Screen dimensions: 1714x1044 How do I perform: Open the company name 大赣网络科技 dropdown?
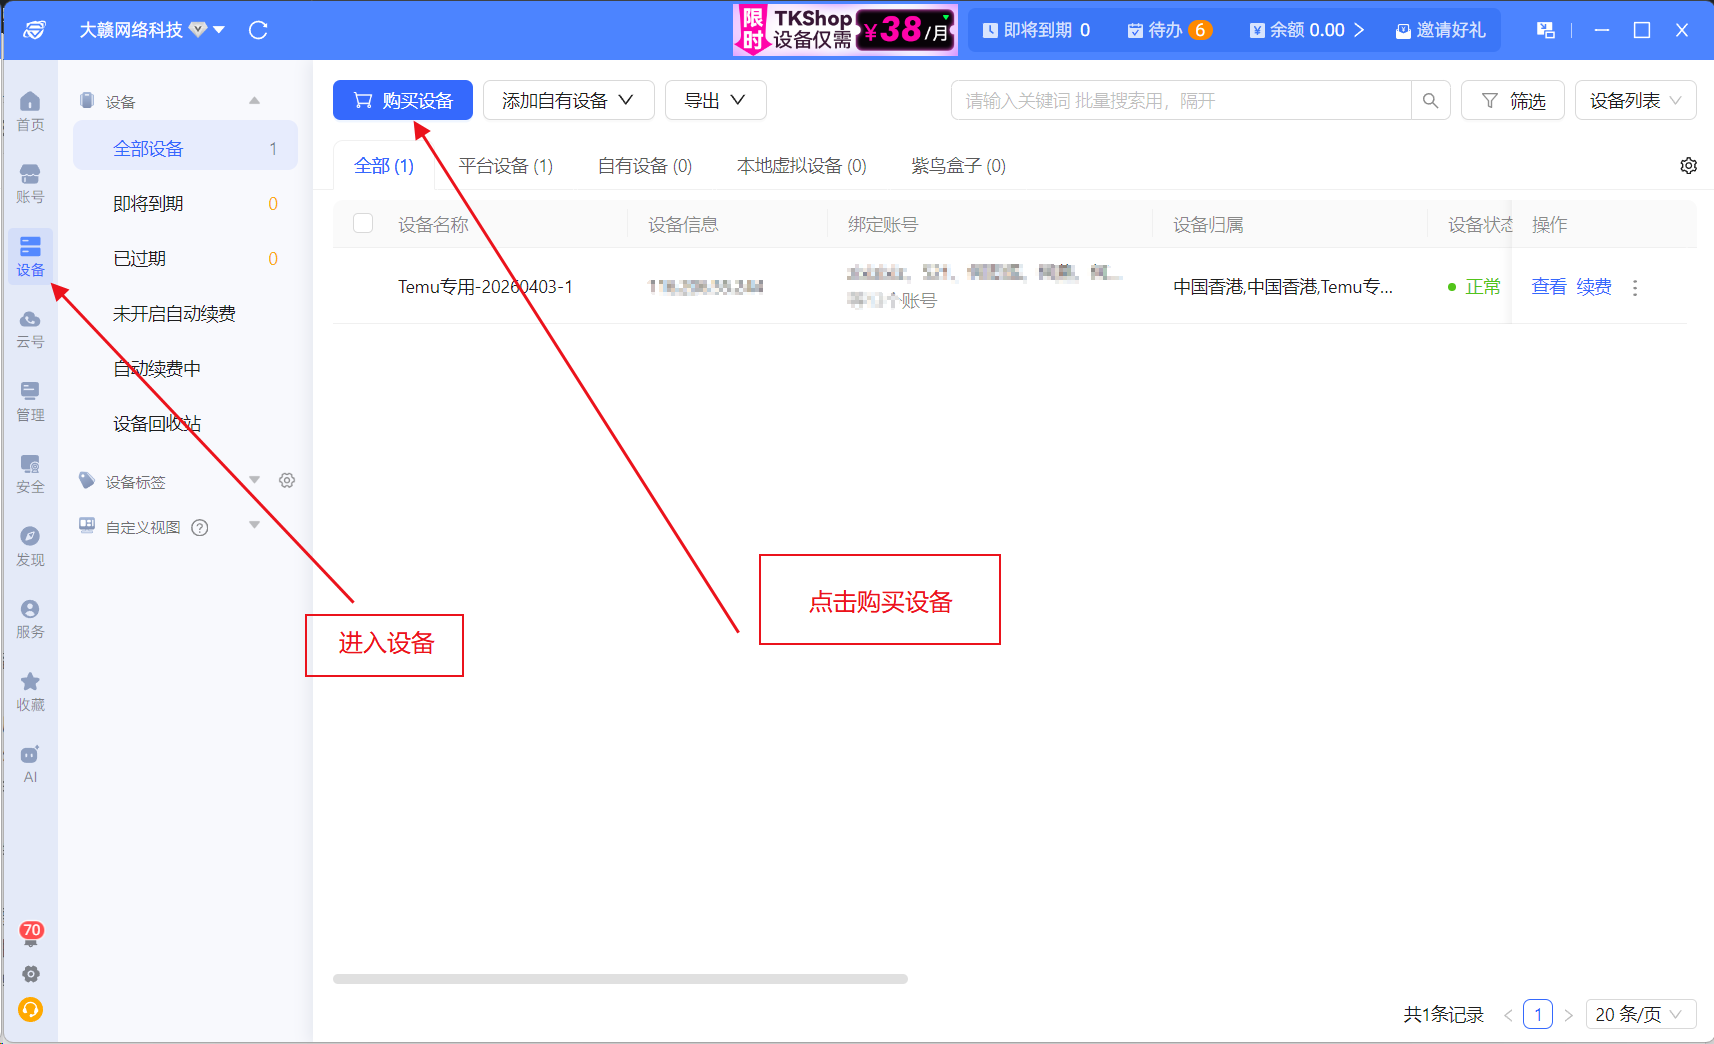click(152, 30)
